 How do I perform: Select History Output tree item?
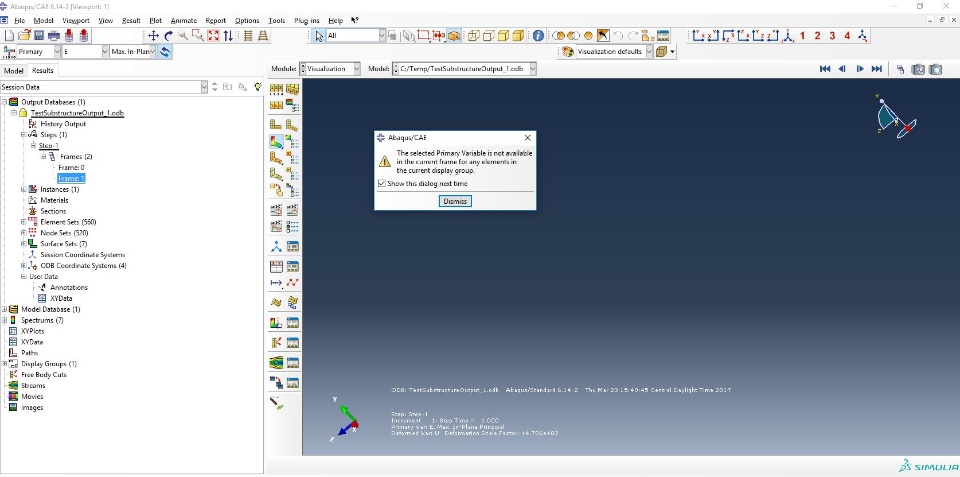[63, 124]
